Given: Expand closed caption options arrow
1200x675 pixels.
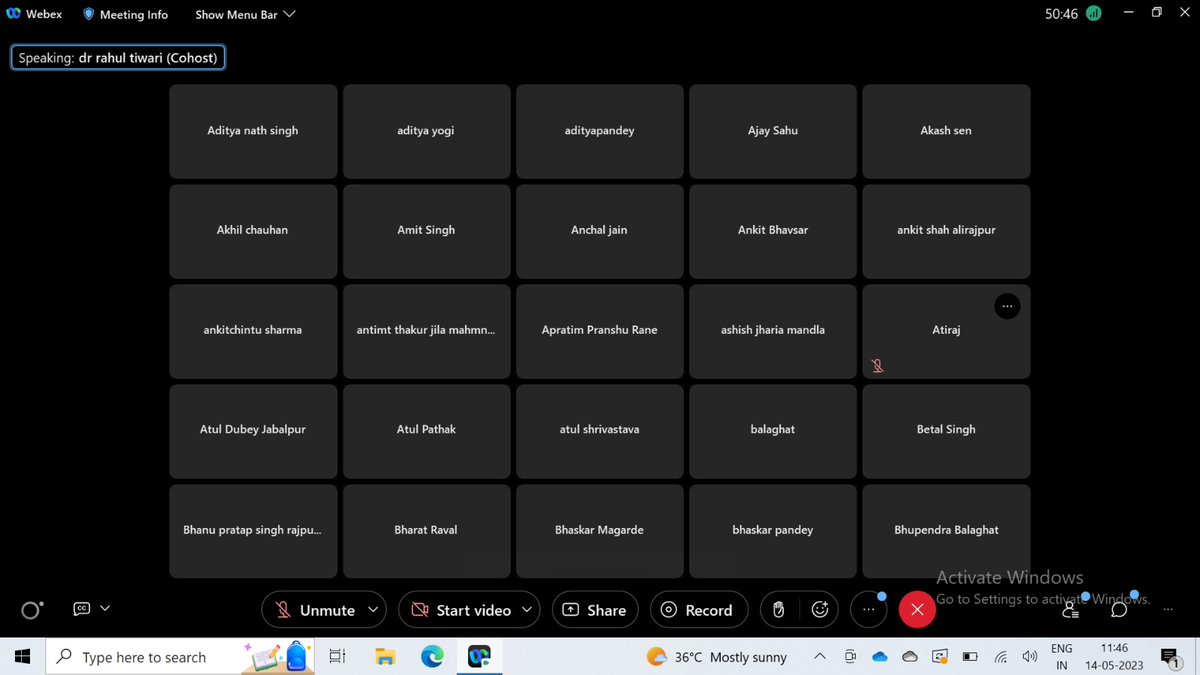Looking at the screenshot, I should coord(105,608).
